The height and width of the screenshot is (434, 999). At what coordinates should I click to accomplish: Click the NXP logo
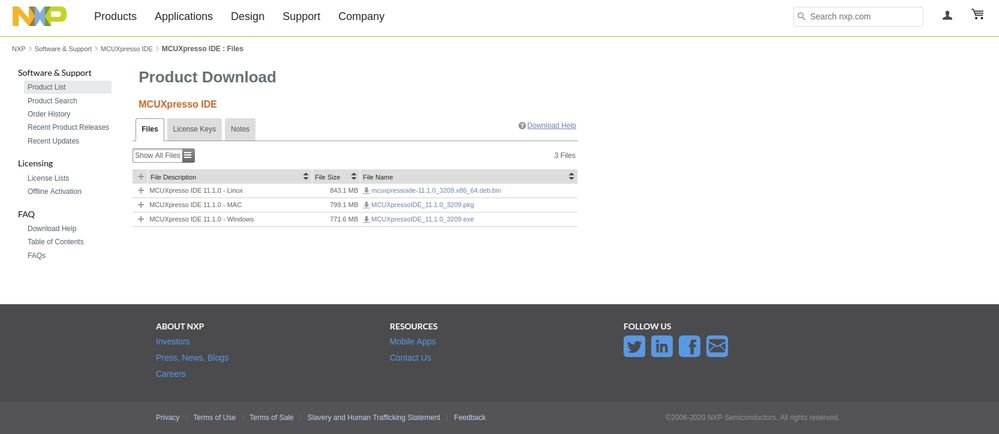(40, 17)
